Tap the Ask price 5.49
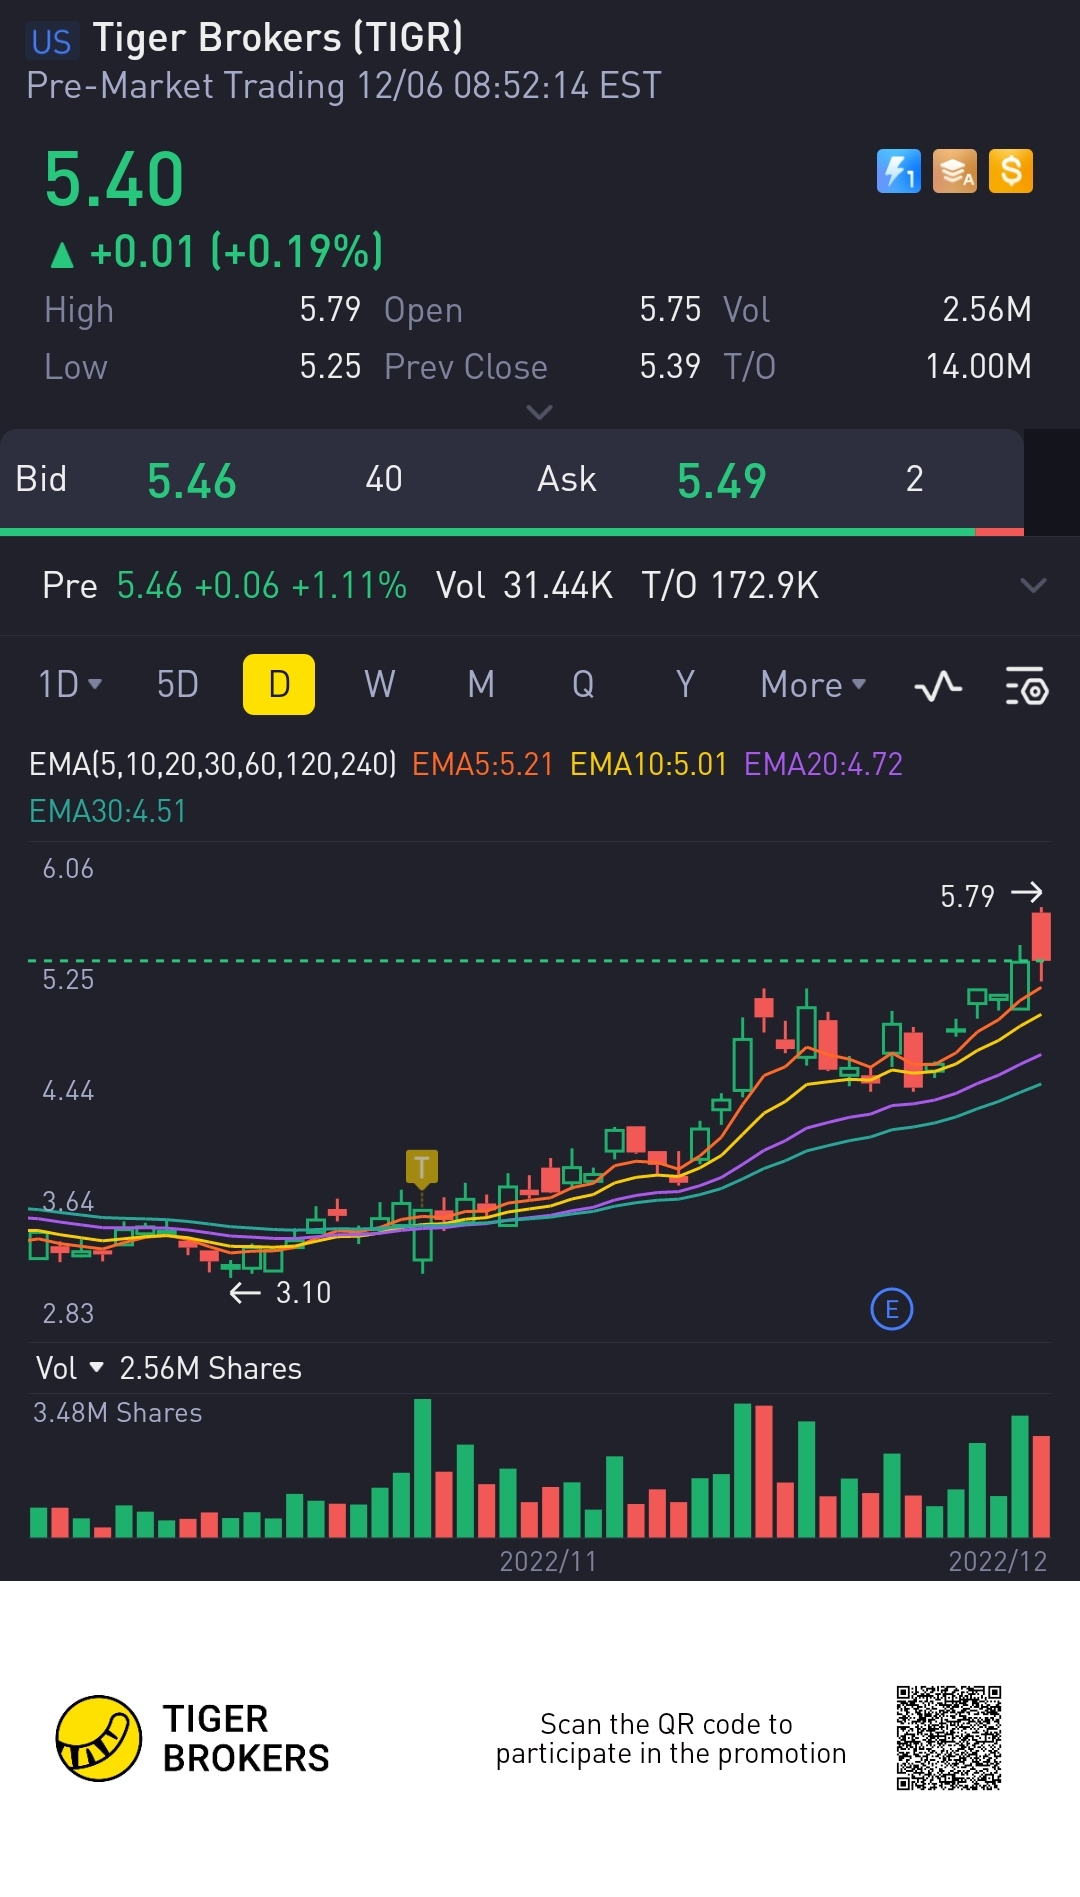Screen dimensions: 1080x1897 pos(722,481)
